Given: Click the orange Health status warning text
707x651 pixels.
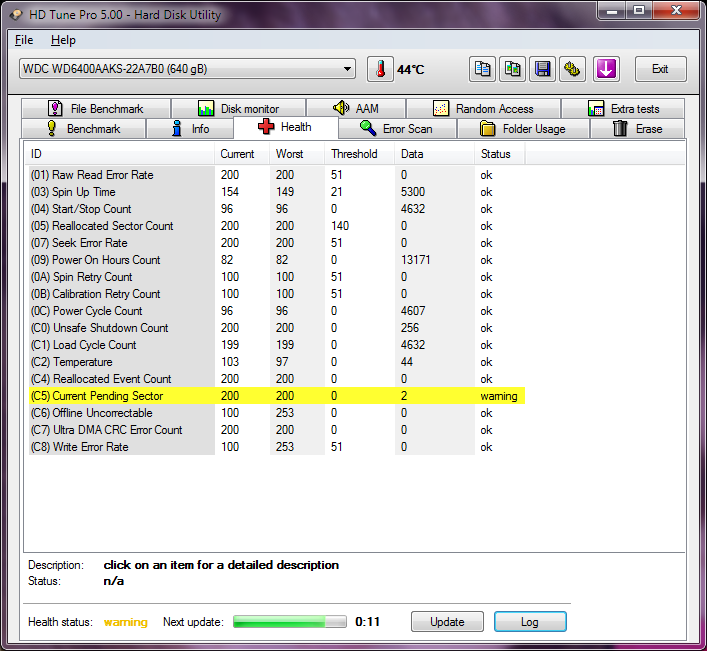Looking at the screenshot, I should [125, 622].
